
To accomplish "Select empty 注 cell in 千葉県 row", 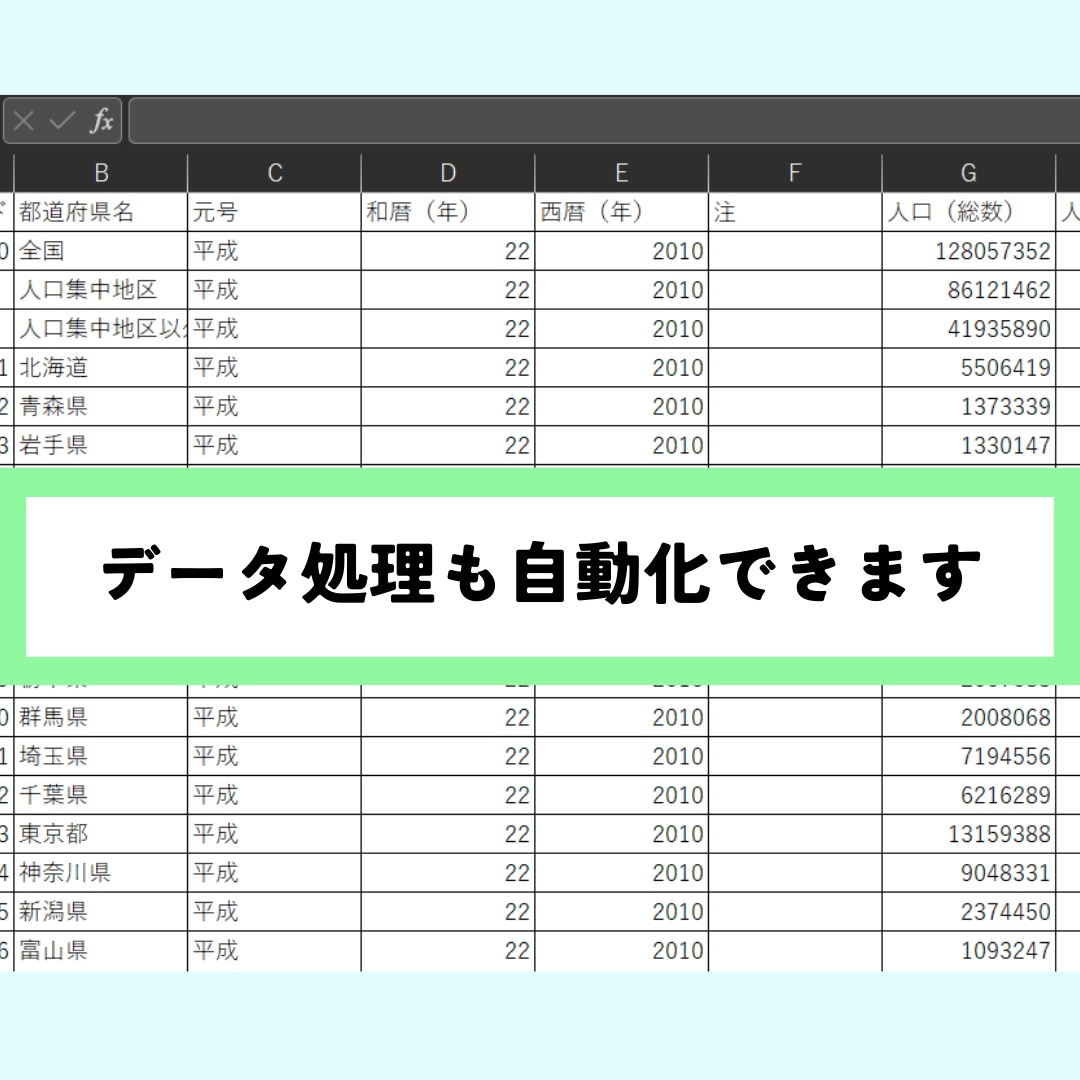I will coord(796,796).
